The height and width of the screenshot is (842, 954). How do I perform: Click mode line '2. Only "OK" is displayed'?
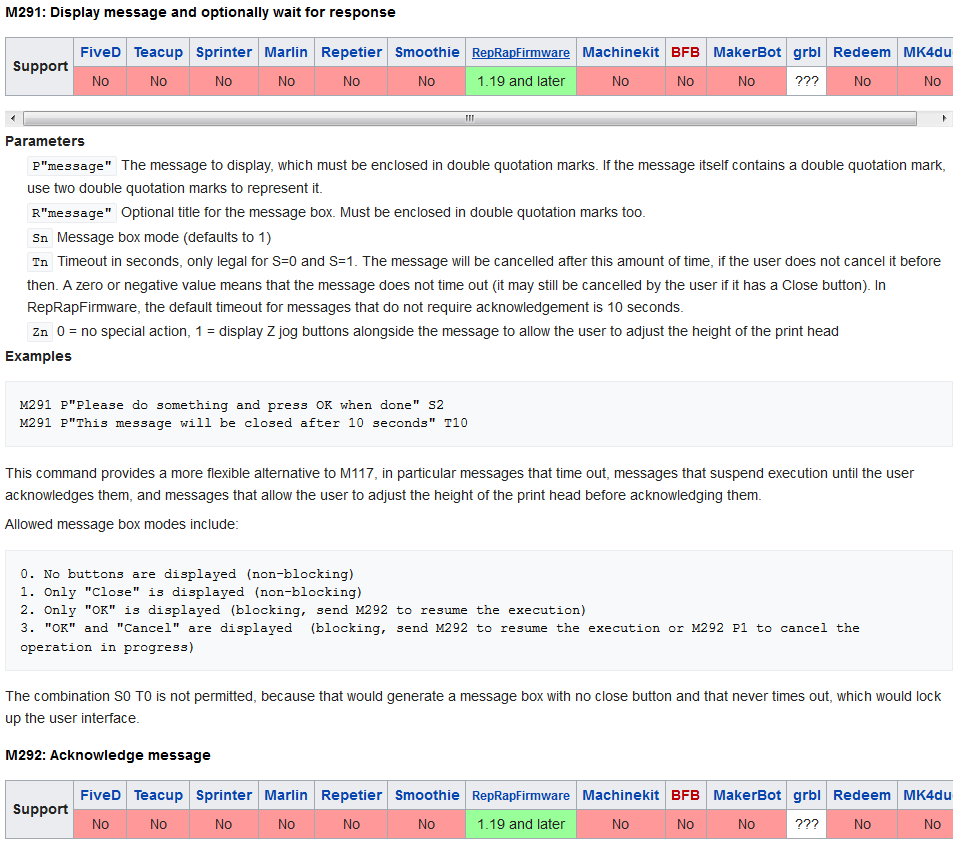(302, 610)
